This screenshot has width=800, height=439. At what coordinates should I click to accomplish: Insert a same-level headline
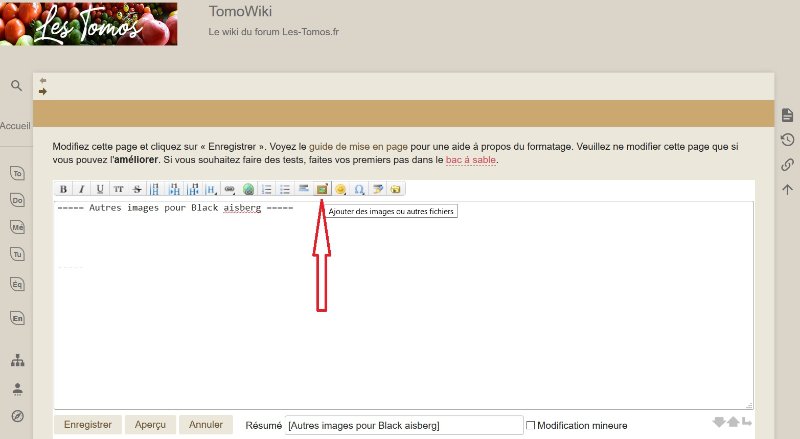tap(155, 189)
